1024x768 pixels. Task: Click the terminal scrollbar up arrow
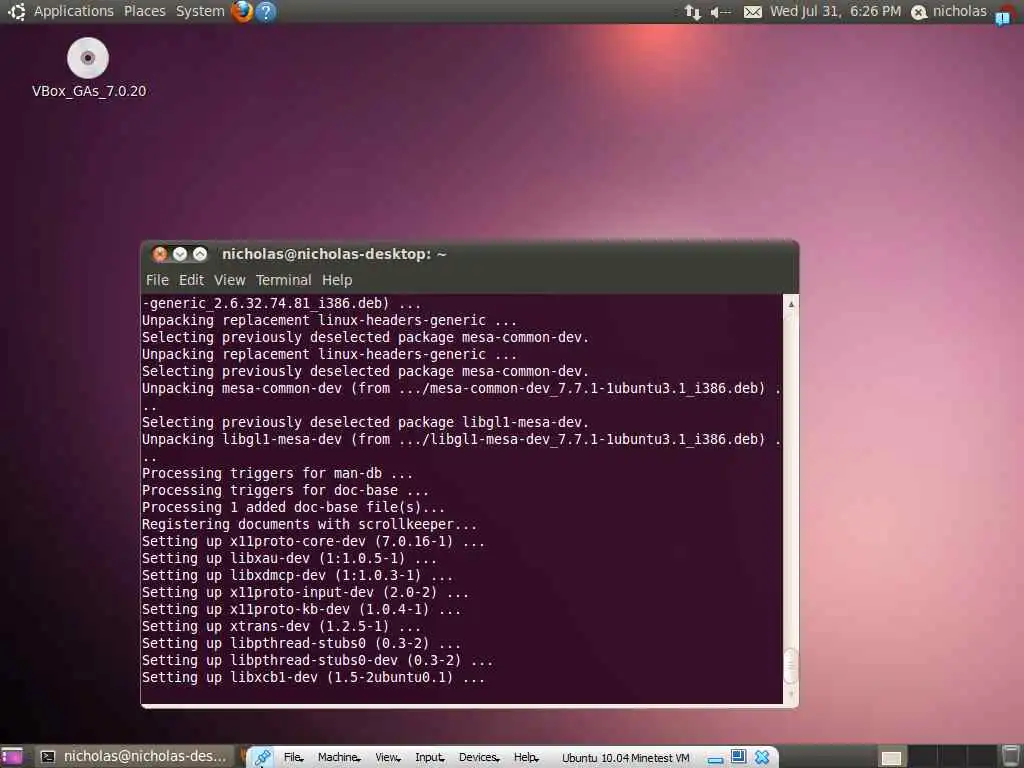point(791,304)
